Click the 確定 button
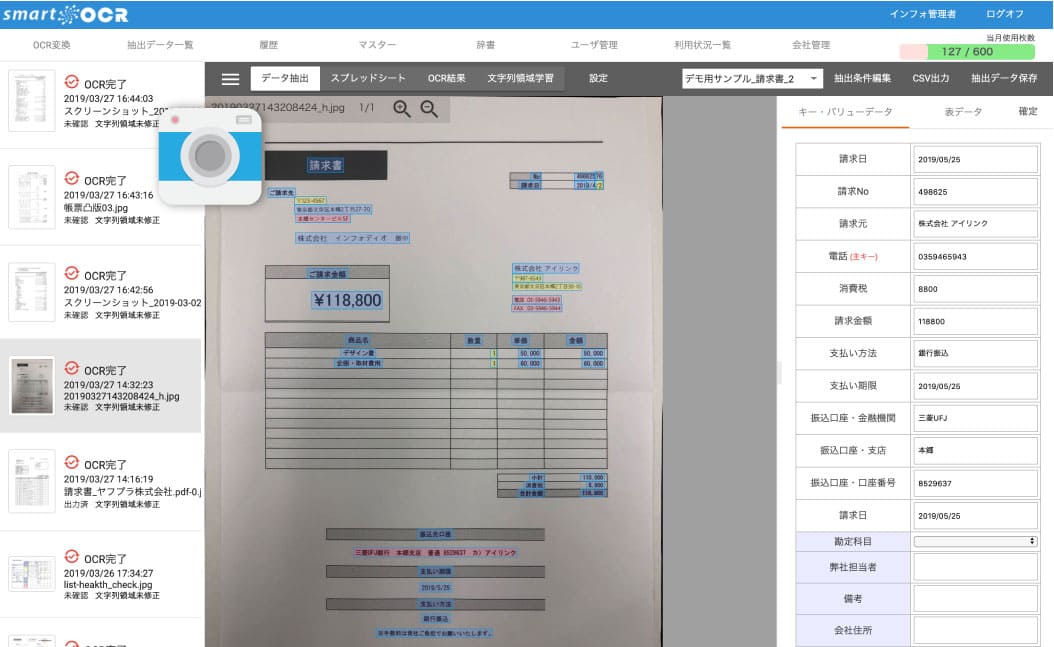This screenshot has height=647, width=1054. coord(1028,112)
